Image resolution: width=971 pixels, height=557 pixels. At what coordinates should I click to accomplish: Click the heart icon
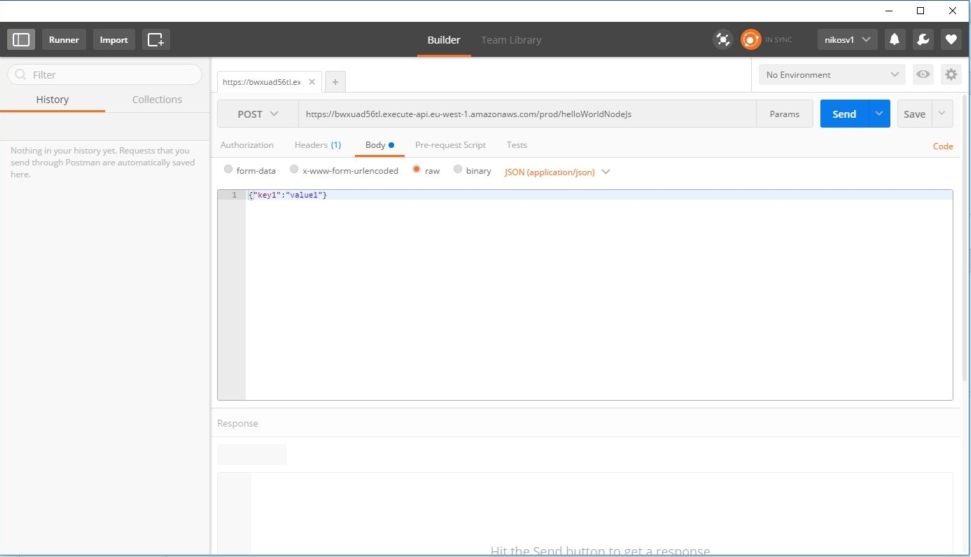[951, 40]
